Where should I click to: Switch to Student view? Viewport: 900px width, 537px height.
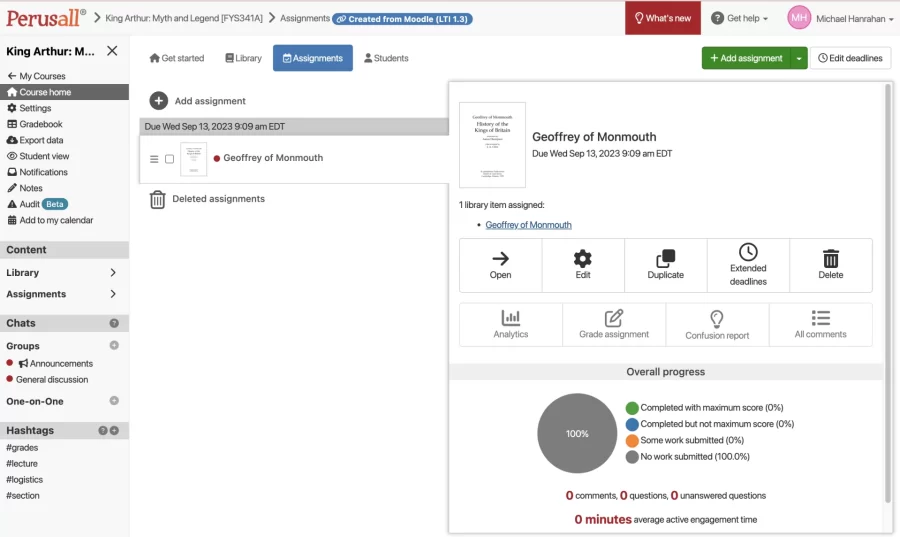(x=38, y=156)
